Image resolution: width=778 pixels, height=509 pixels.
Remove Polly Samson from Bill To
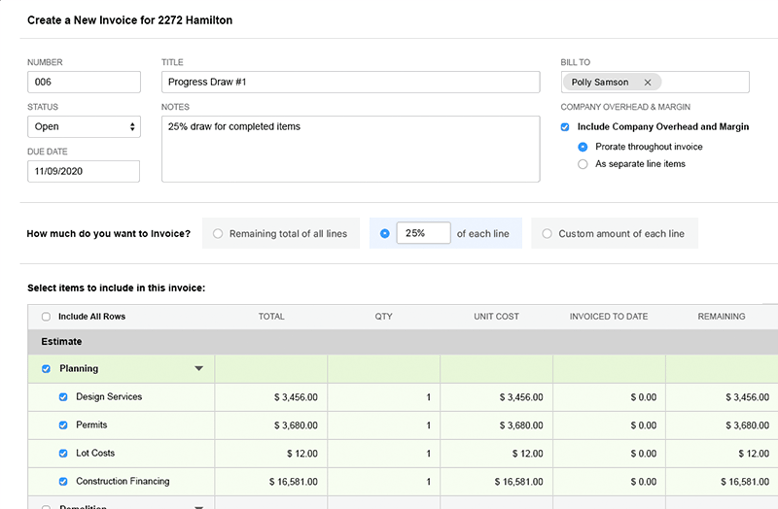(x=648, y=82)
